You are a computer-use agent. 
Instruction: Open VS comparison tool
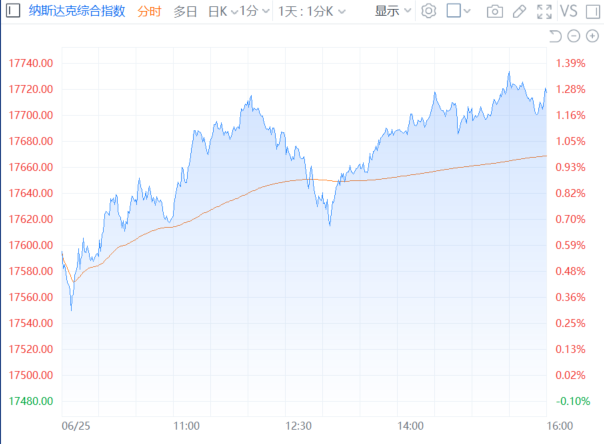[569, 11]
